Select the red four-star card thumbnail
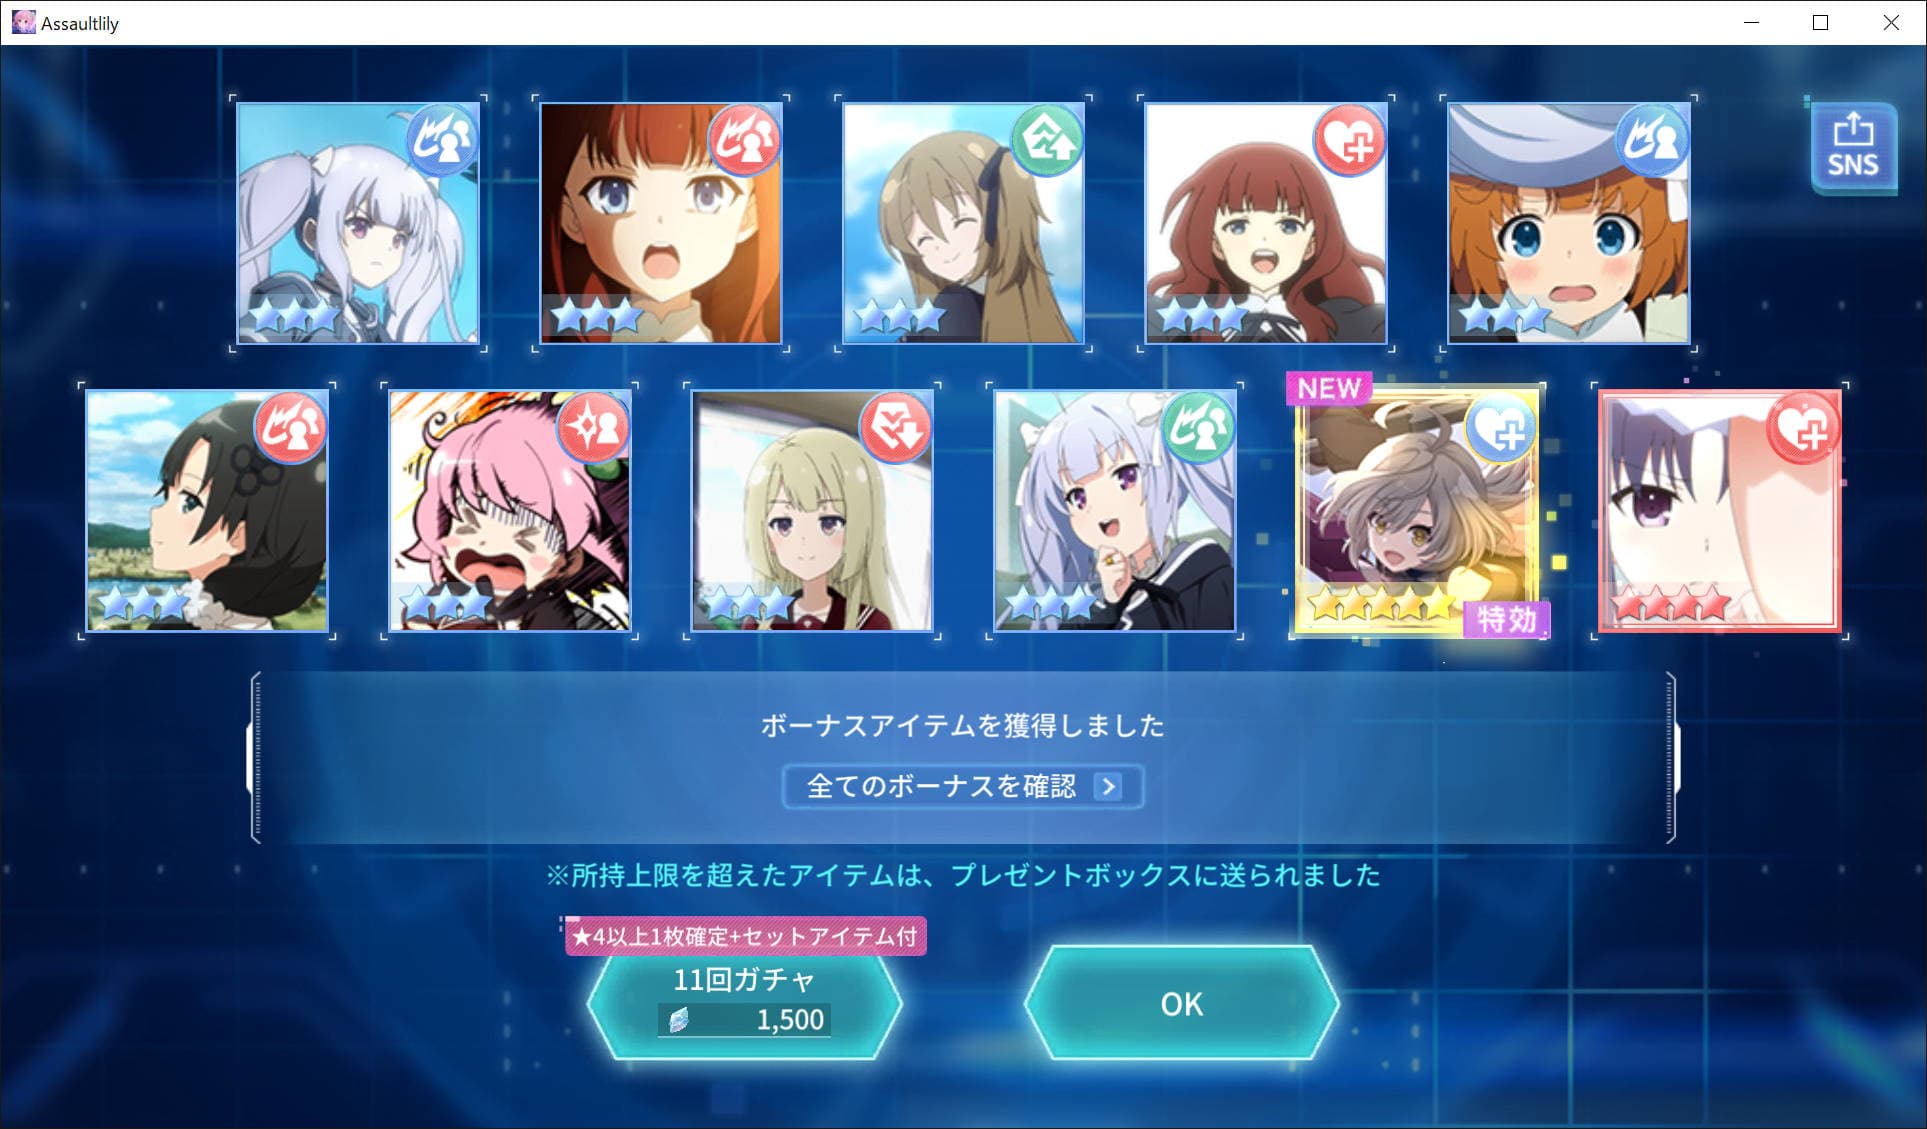Viewport: 1927px width, 1129px height. tap(1720, 511)
